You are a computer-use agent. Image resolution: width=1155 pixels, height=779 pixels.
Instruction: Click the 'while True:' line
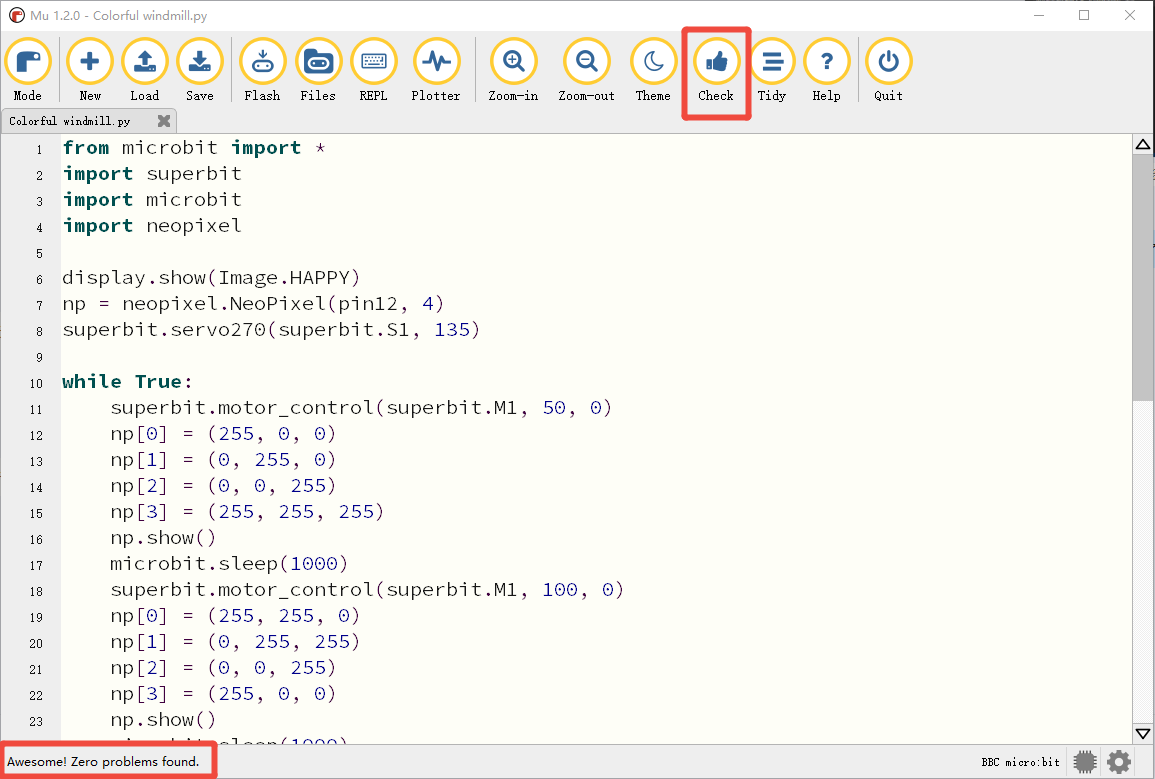coord(127,381)
